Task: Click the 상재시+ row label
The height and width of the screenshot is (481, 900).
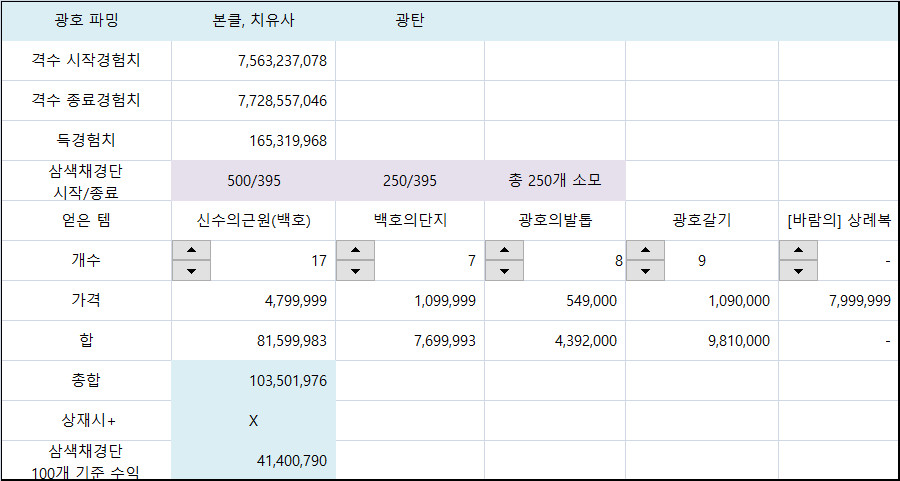Action: (86, 420)
